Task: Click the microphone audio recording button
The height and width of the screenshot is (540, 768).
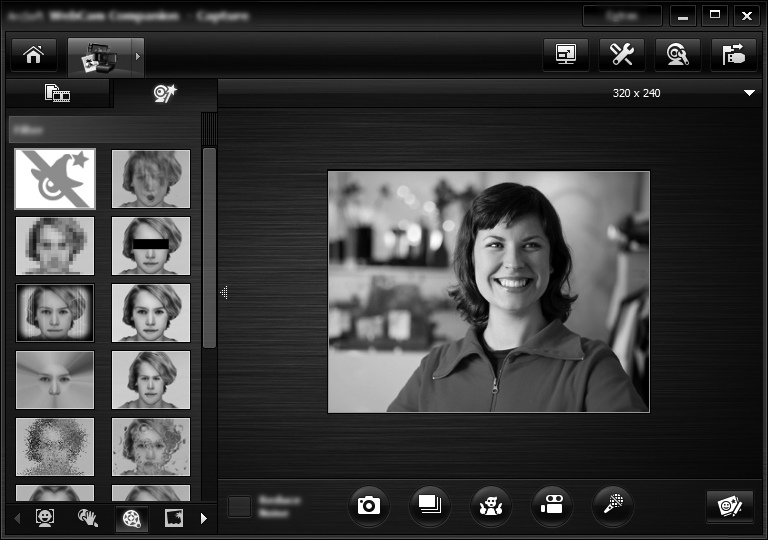Action: point(613,506)
